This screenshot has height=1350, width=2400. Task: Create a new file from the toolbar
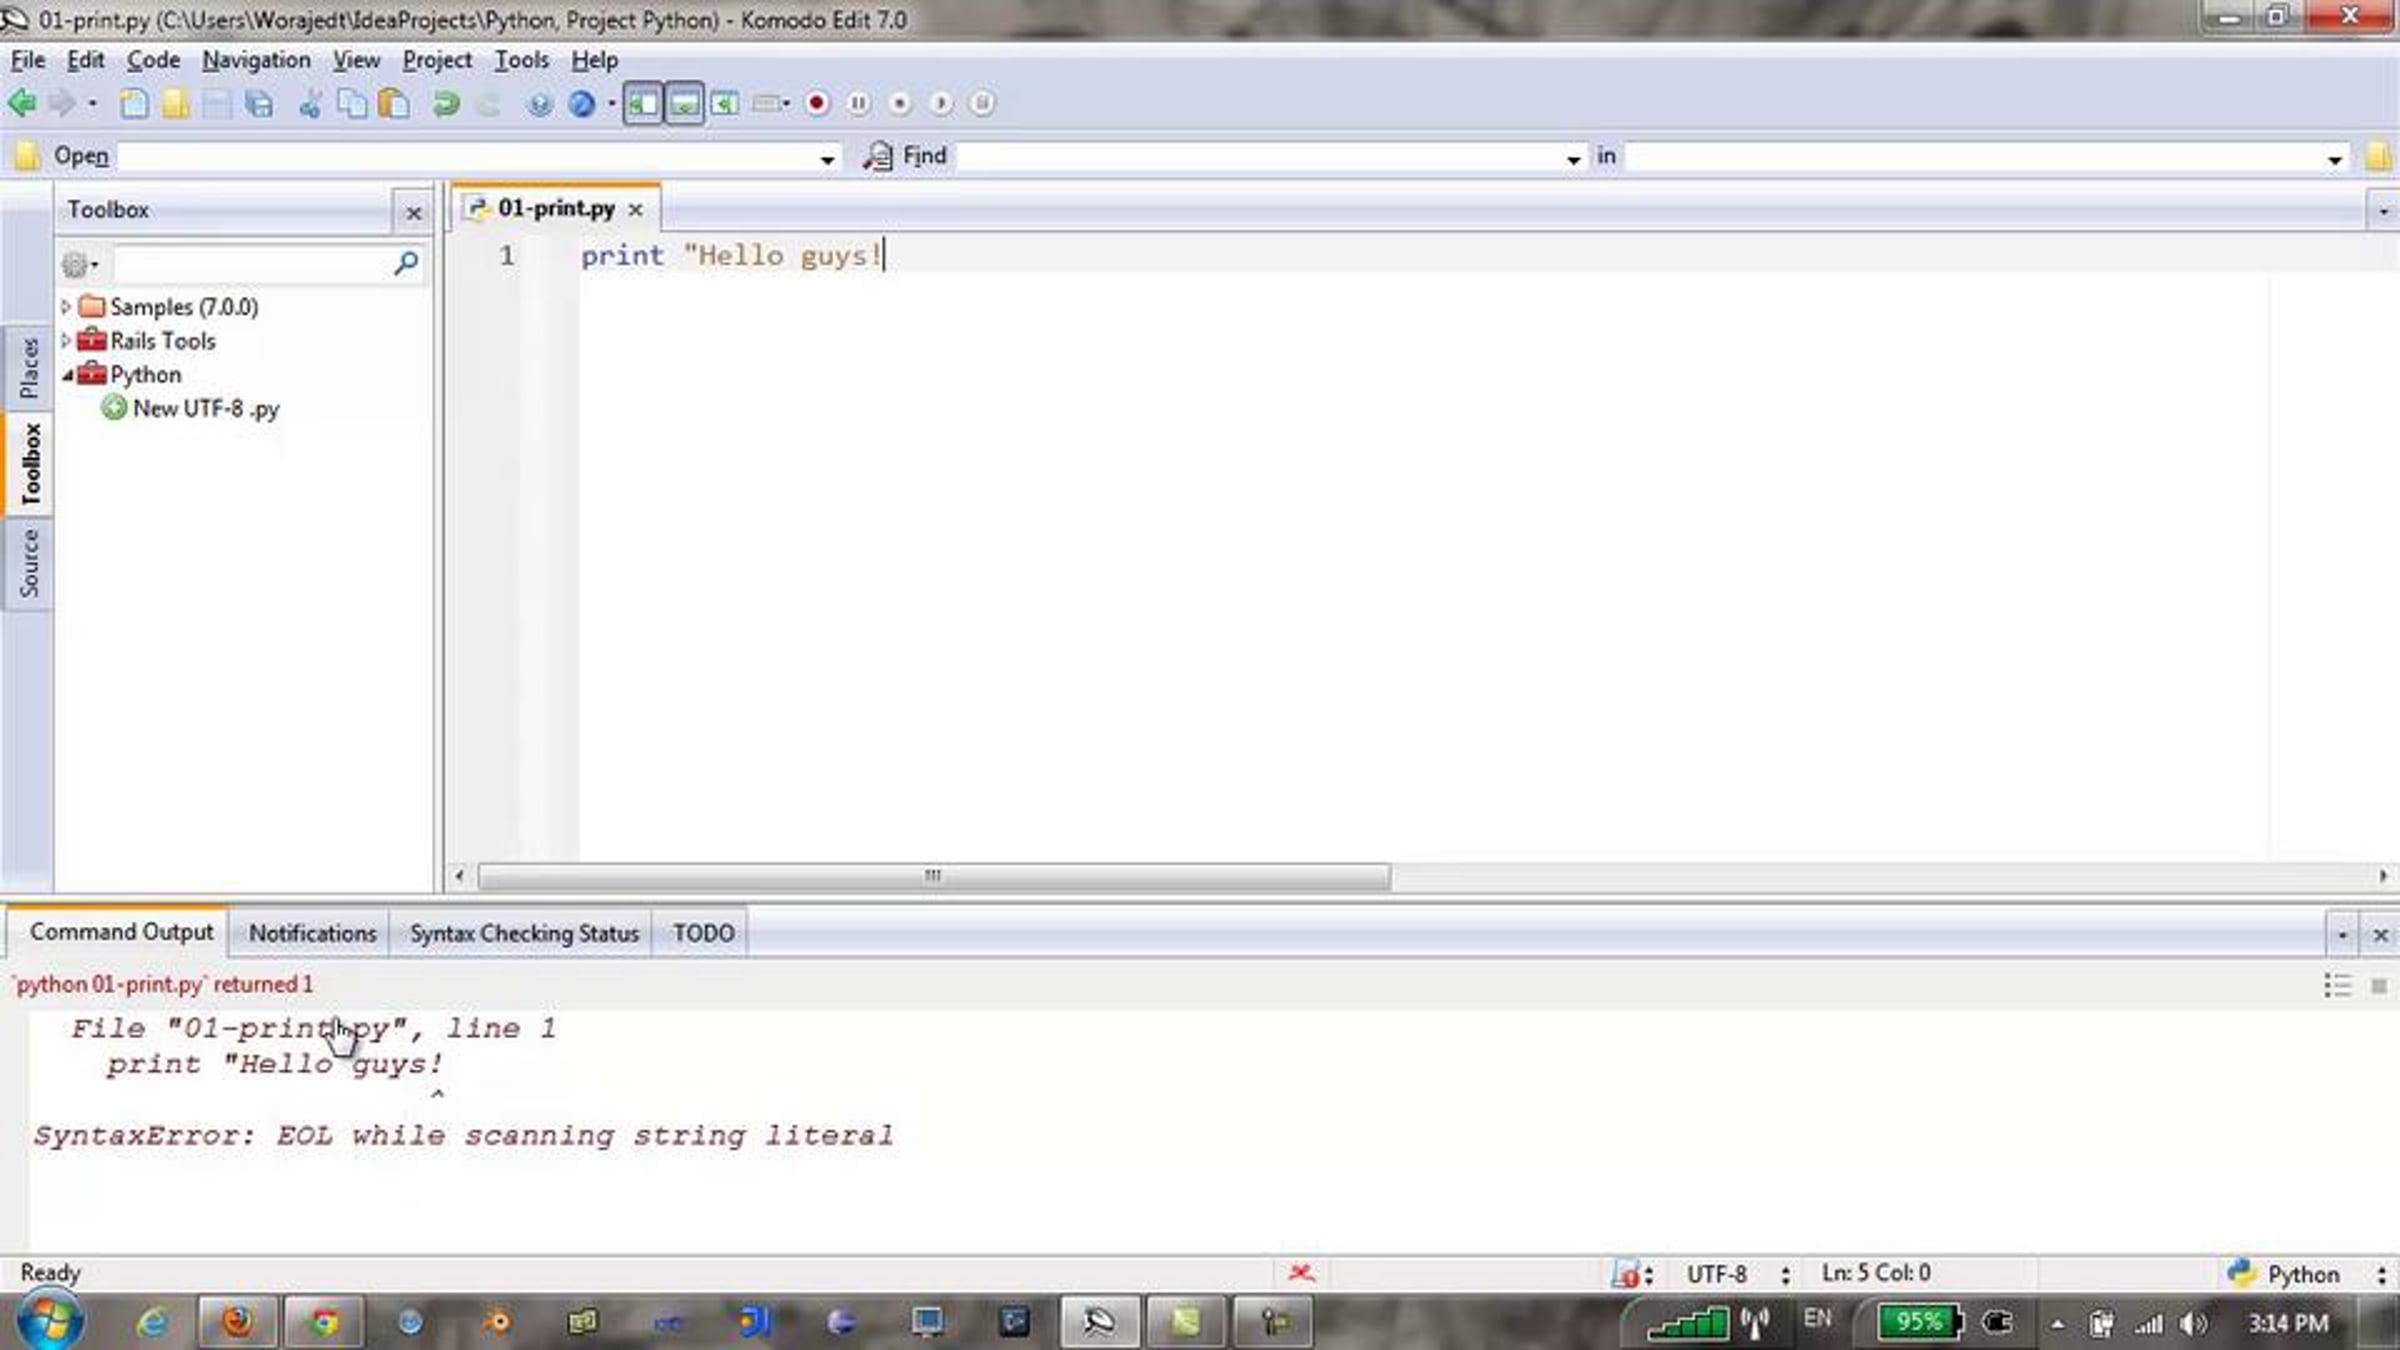click(133, 103)
